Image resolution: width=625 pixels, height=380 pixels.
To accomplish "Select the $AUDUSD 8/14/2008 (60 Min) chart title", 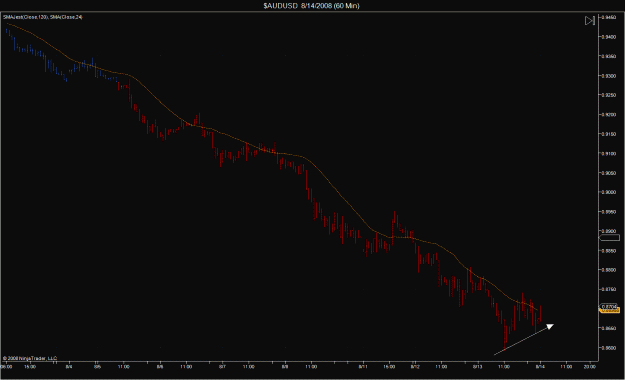I will tap(311, 6).
